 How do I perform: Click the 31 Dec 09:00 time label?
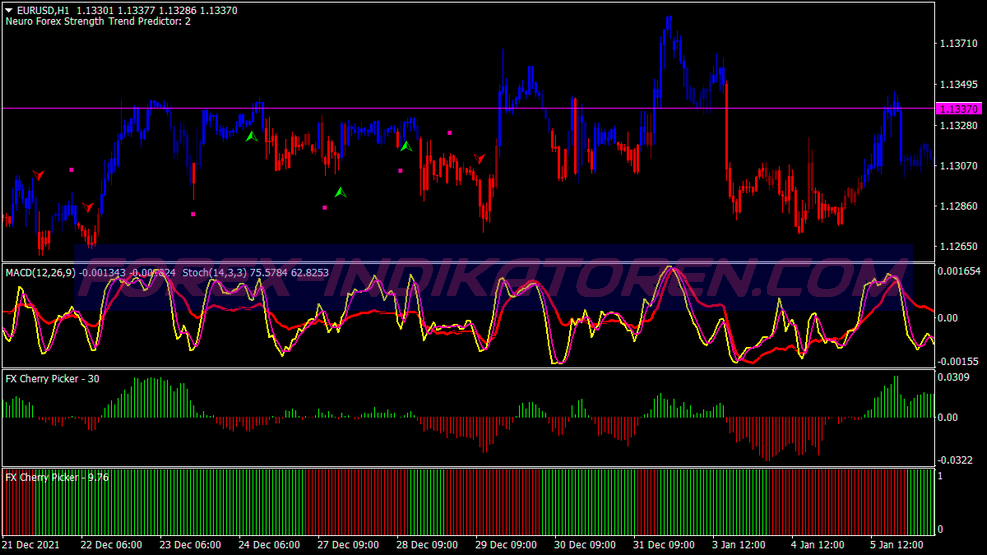click(x=663, y=544)
